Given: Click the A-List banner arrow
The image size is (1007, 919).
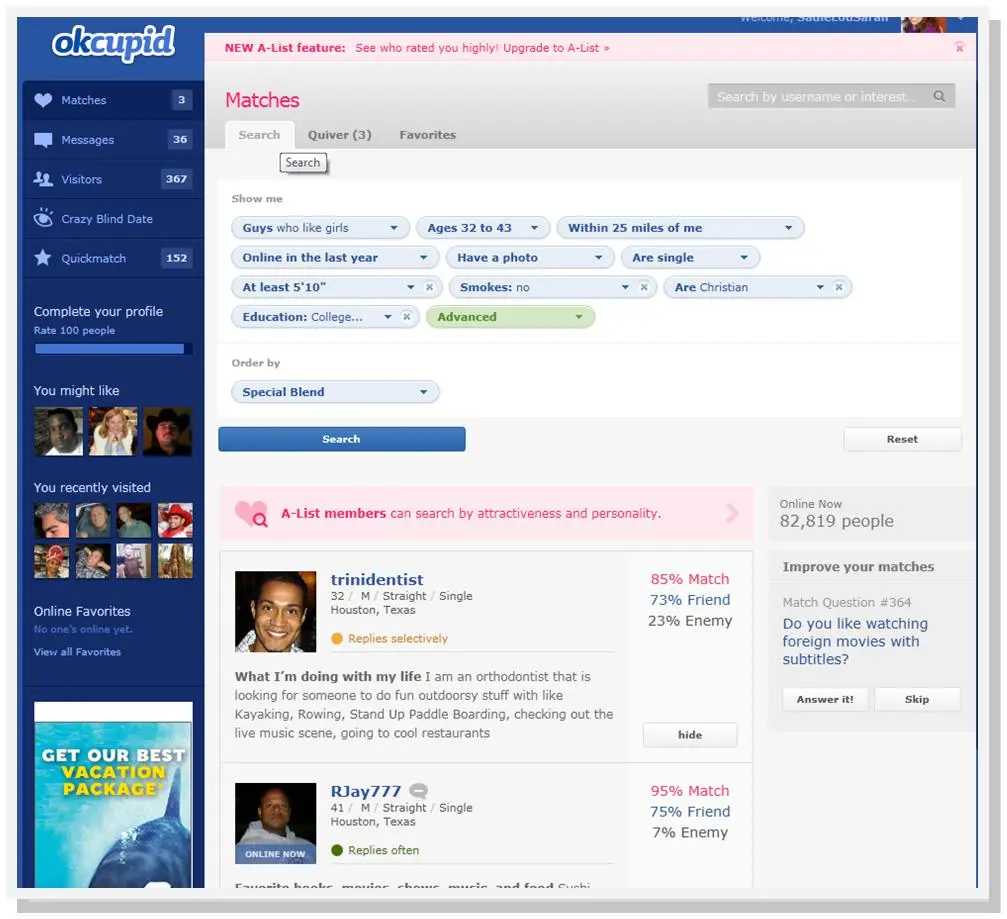Looking at the screenshot, I should [x=731, y=513].
